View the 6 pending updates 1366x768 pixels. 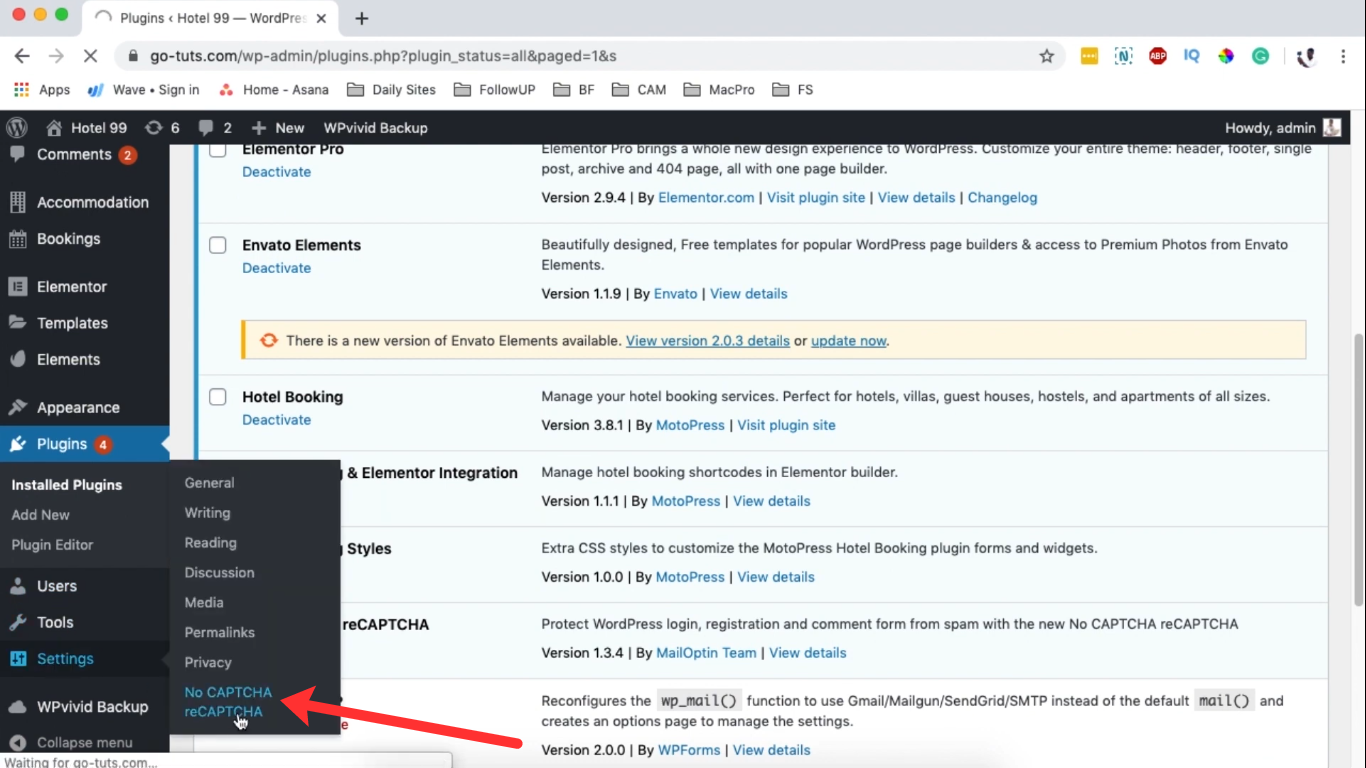[x=162, y=127]
